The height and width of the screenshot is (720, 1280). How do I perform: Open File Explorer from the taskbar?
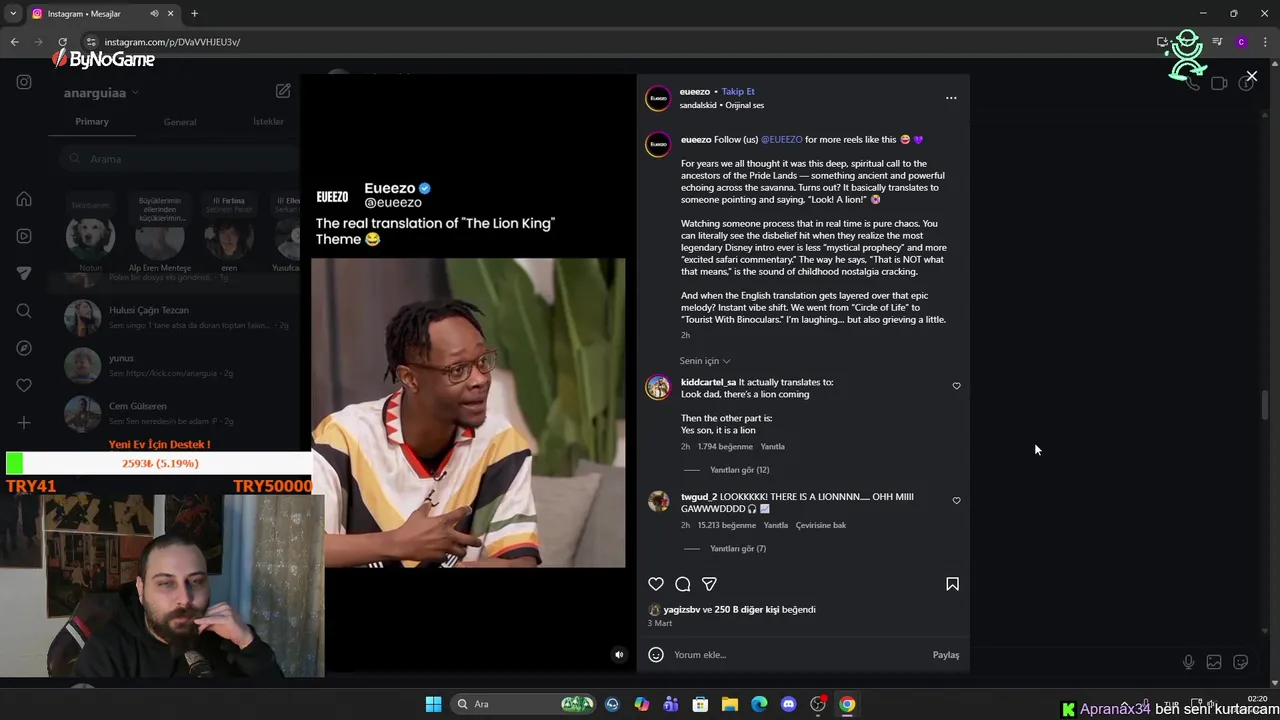[x=730, y=704]
